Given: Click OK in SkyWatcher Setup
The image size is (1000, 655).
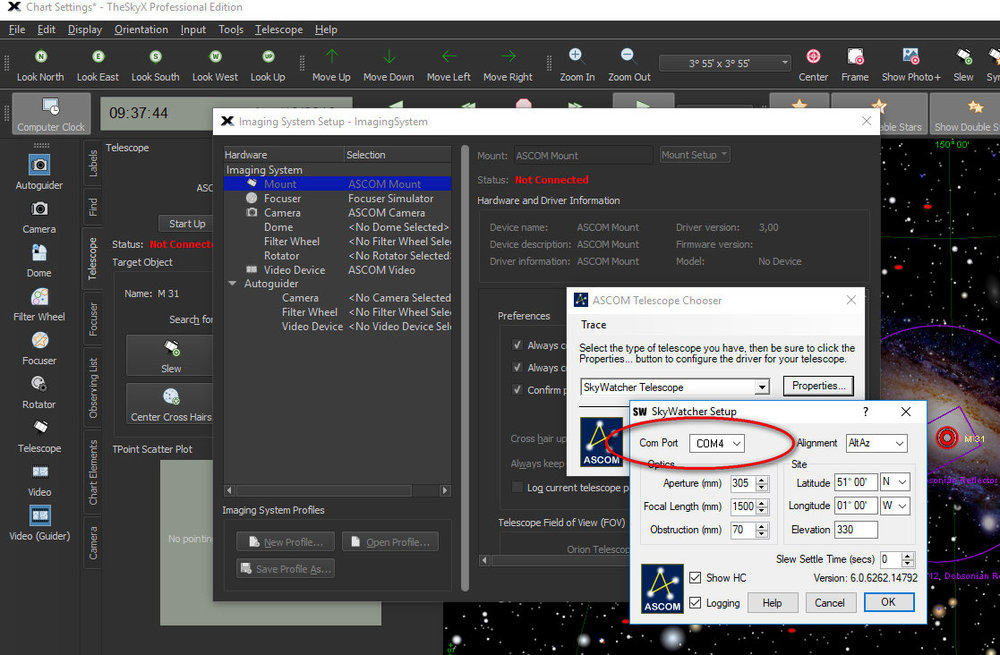Looking at the screenshot, I should tap(888, 602).
